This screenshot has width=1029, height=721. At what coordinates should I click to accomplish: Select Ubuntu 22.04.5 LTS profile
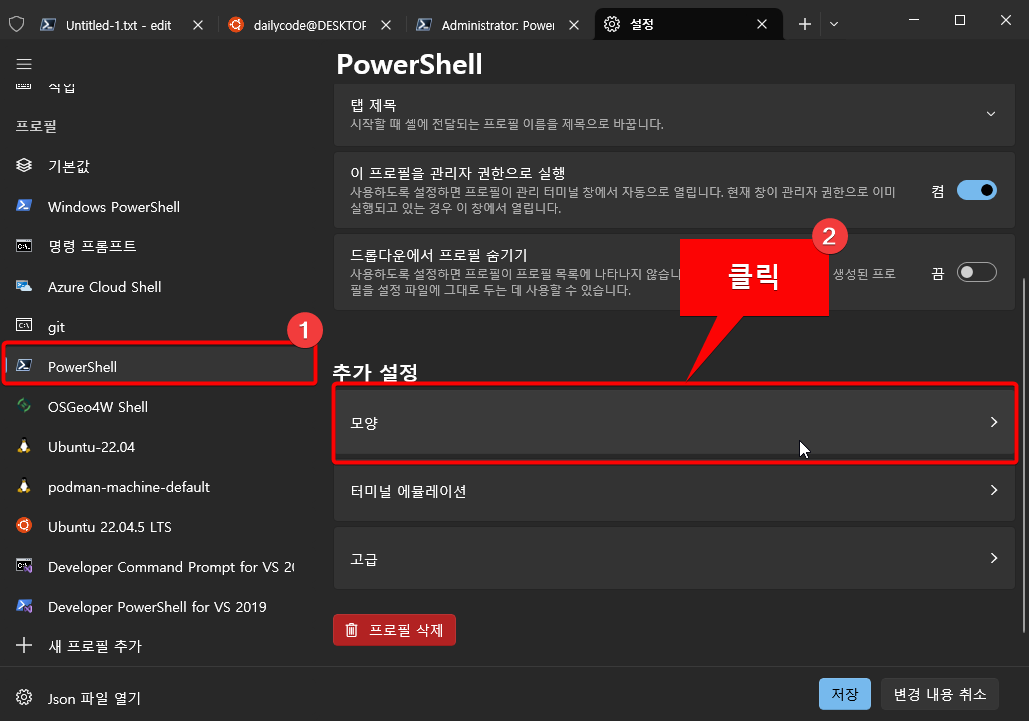pos(159,526)
